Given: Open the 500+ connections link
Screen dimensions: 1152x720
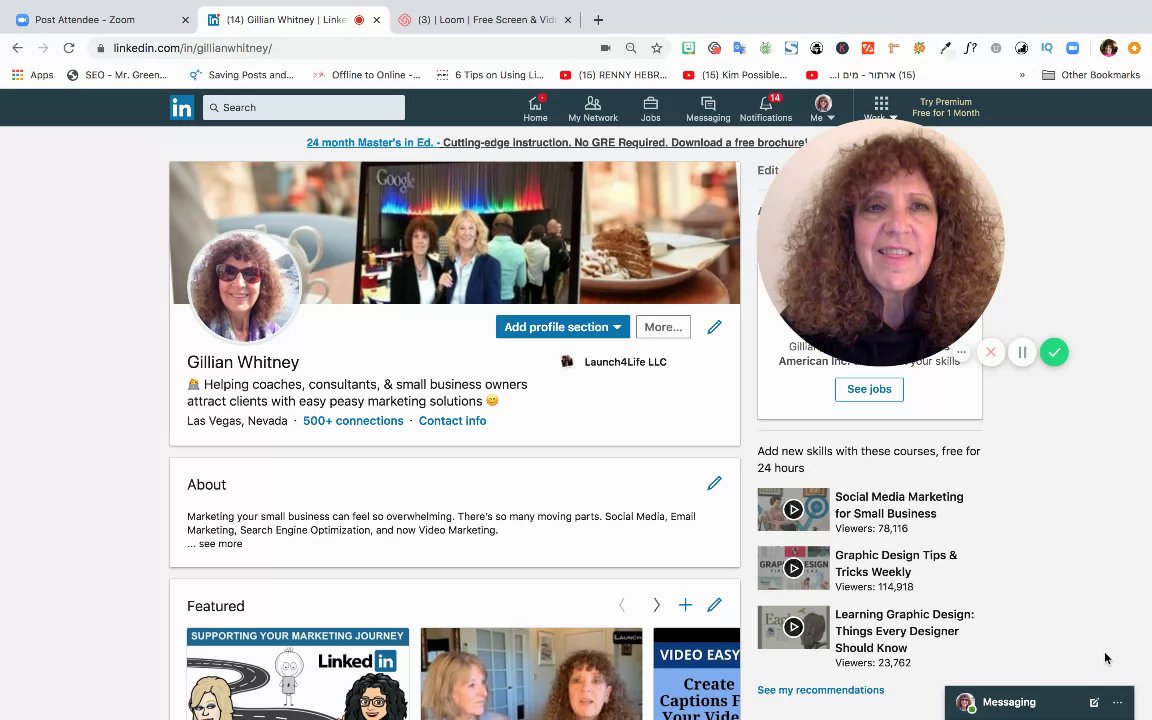Looking at the screenshot, I should click(353, 421).
